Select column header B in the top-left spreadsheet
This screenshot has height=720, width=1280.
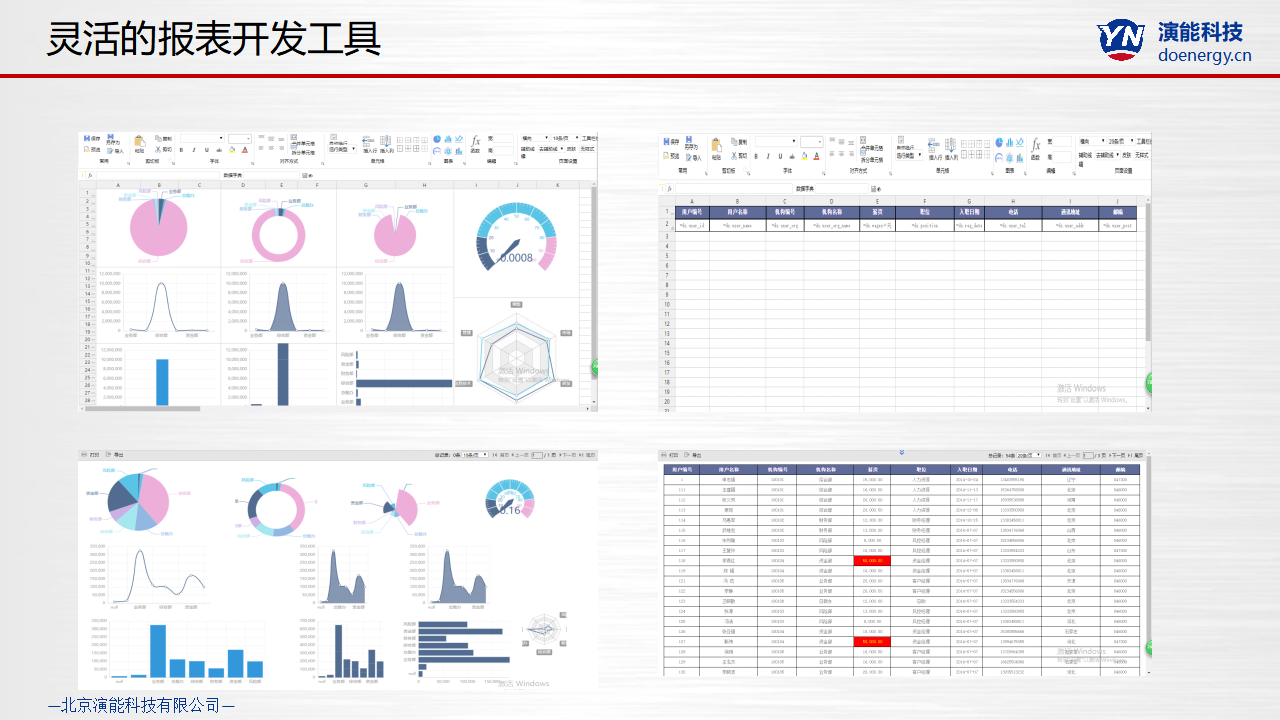pyautogui.click(x=158, y=185)
